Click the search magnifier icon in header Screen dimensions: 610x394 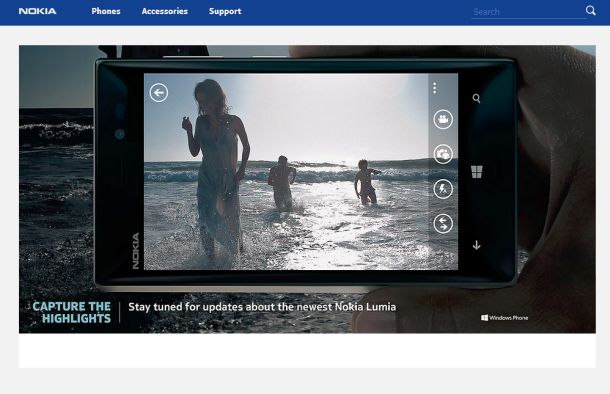591,11
